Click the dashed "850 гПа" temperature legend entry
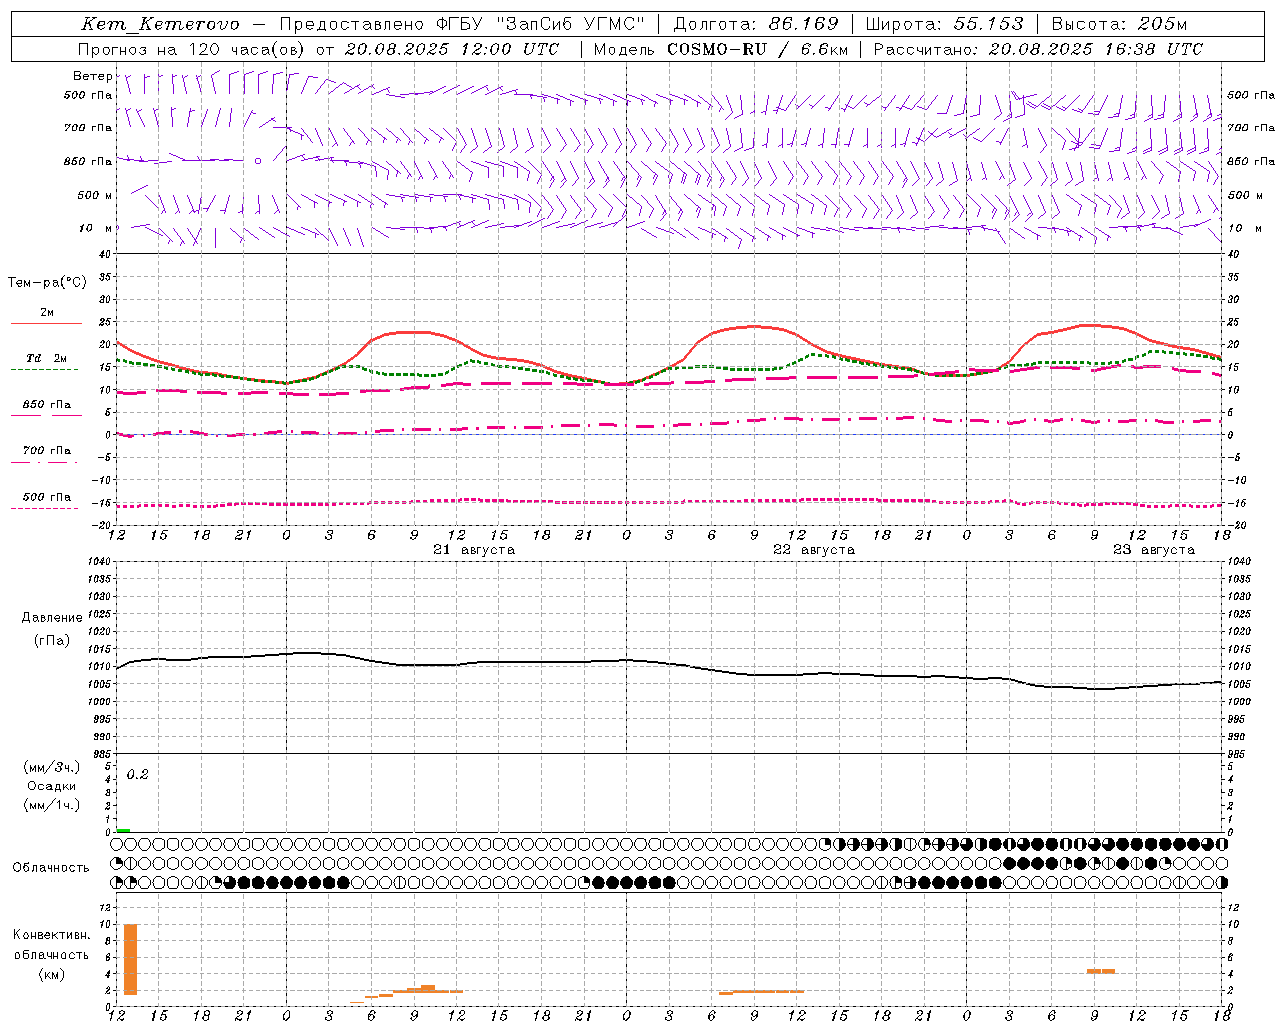This screenshot has width=1280, height=1024. point(46,409)
